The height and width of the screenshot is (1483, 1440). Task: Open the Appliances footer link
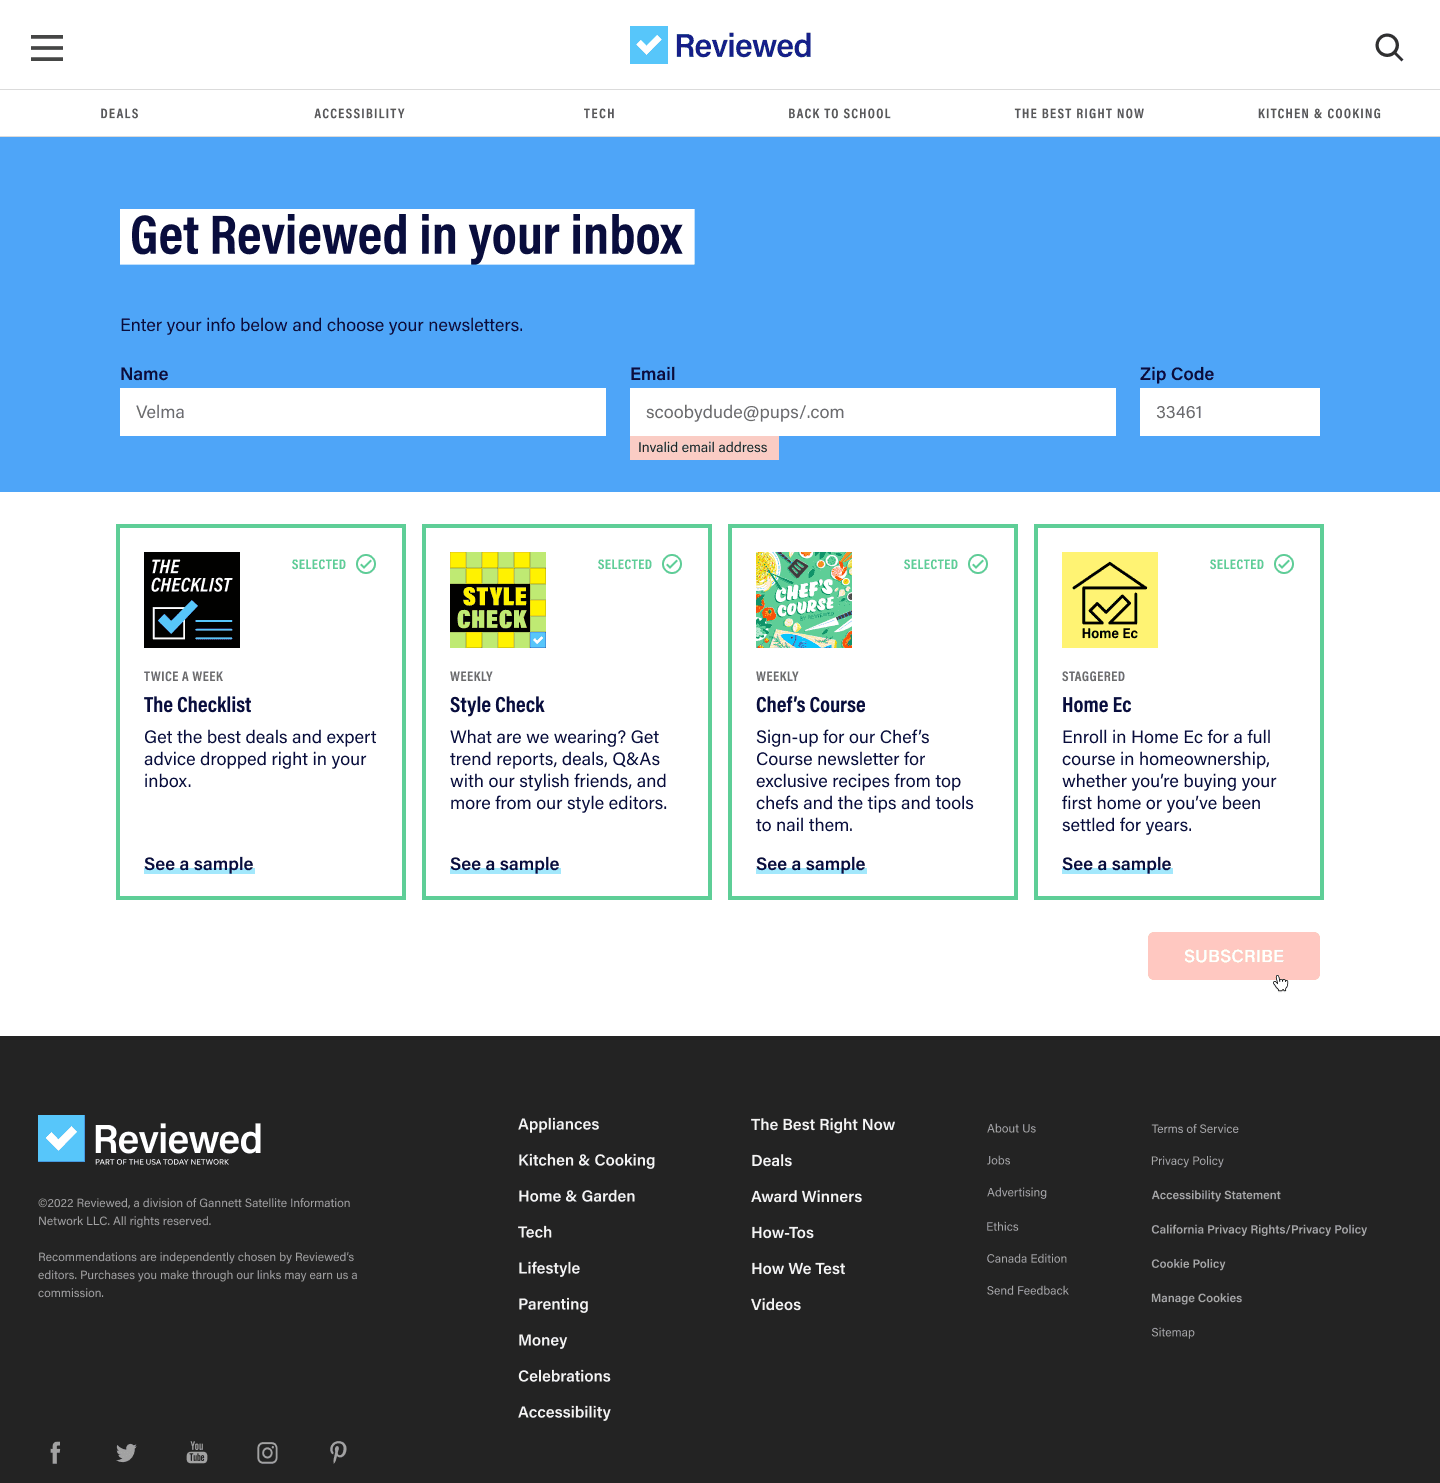coord(559,1124)
